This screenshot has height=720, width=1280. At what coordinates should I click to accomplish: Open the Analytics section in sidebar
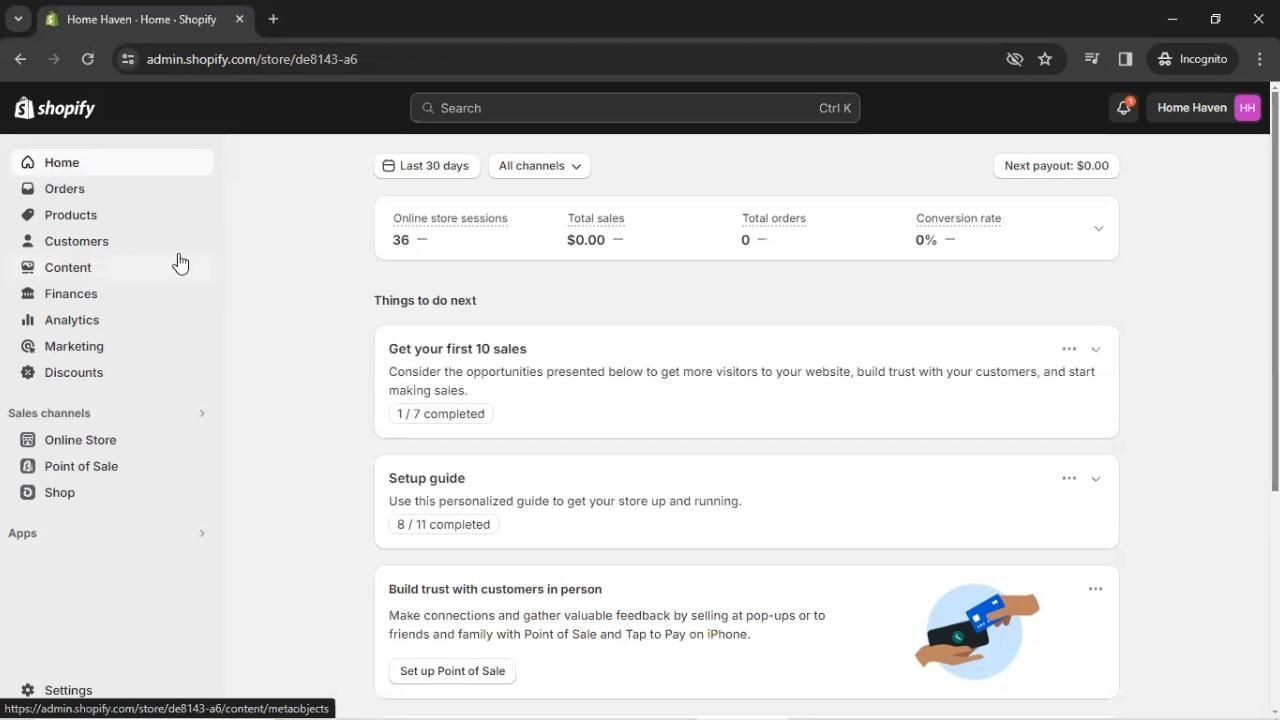tap(71, 320)
